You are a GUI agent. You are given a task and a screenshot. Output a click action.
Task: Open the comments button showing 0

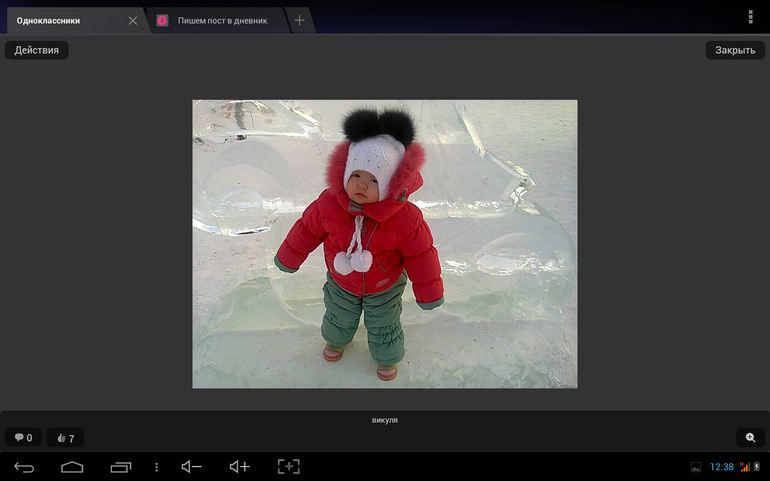pos(23,438)
